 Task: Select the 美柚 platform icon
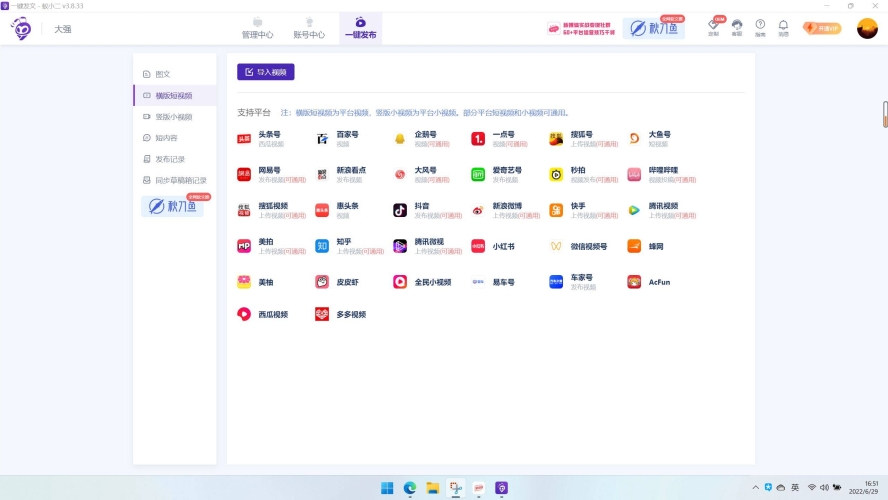point(244,281)
